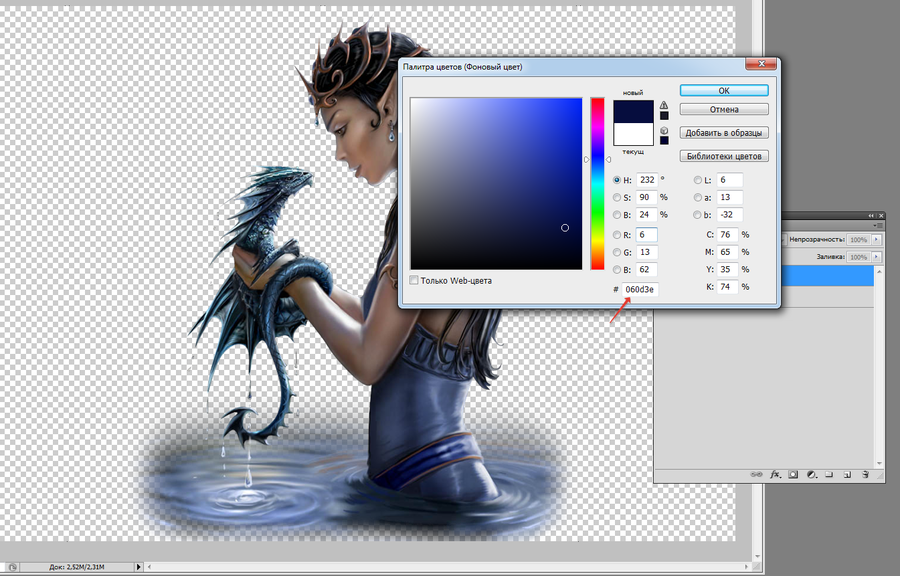Viewport: 900px width, 576px height.
Task: Click the Отмена cancel button
Action: point(724,109)
